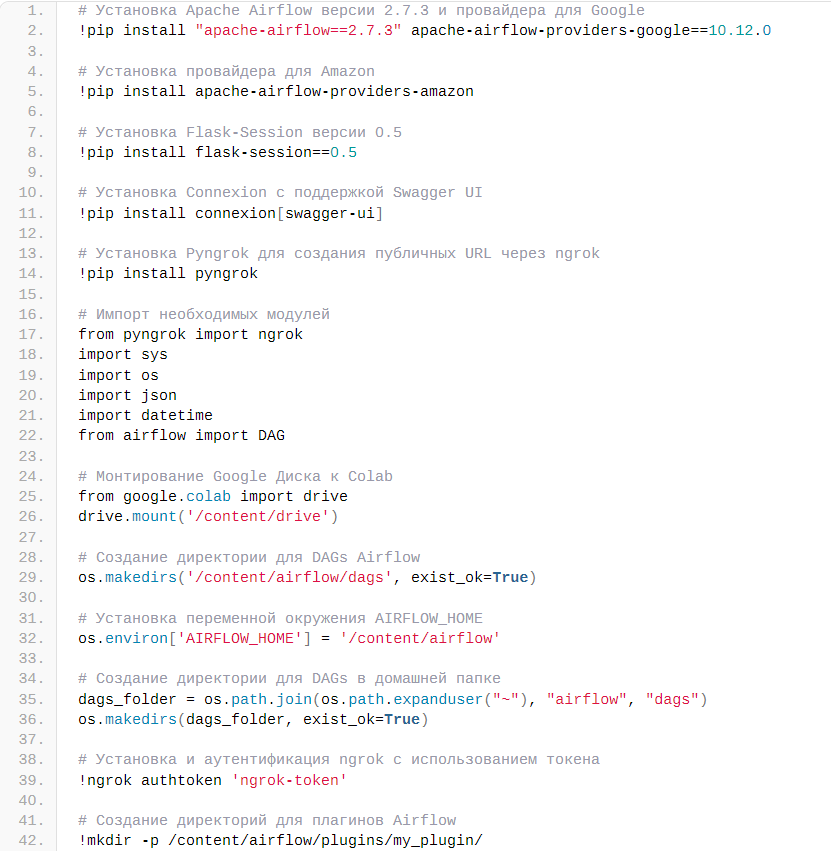Click line number 42 in the gutter
Image resolution: width=831 pixels, height=851 pixels.
pyautogui.click(x=31, y=841)
